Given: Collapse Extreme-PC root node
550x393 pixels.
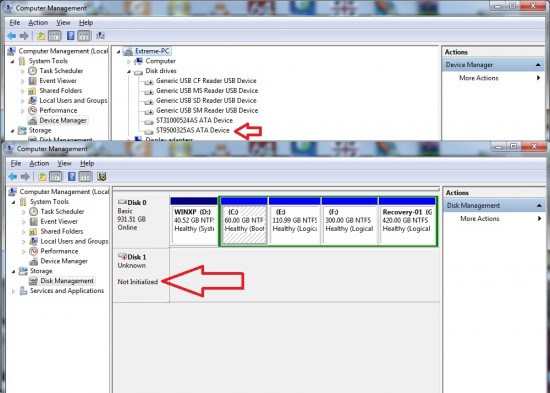Looking at the screenshot, I should [119, 52].
